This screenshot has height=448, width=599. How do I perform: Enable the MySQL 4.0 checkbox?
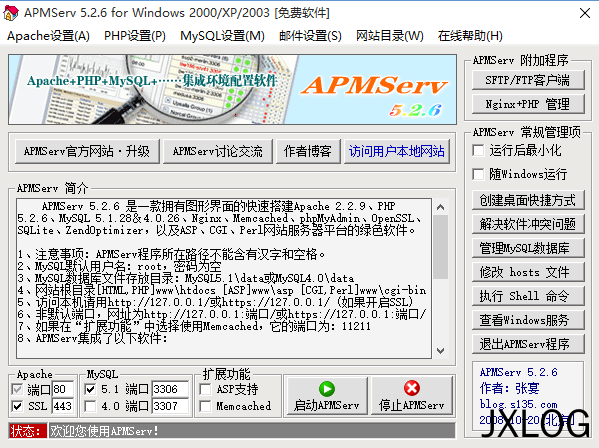click(90, 406)
